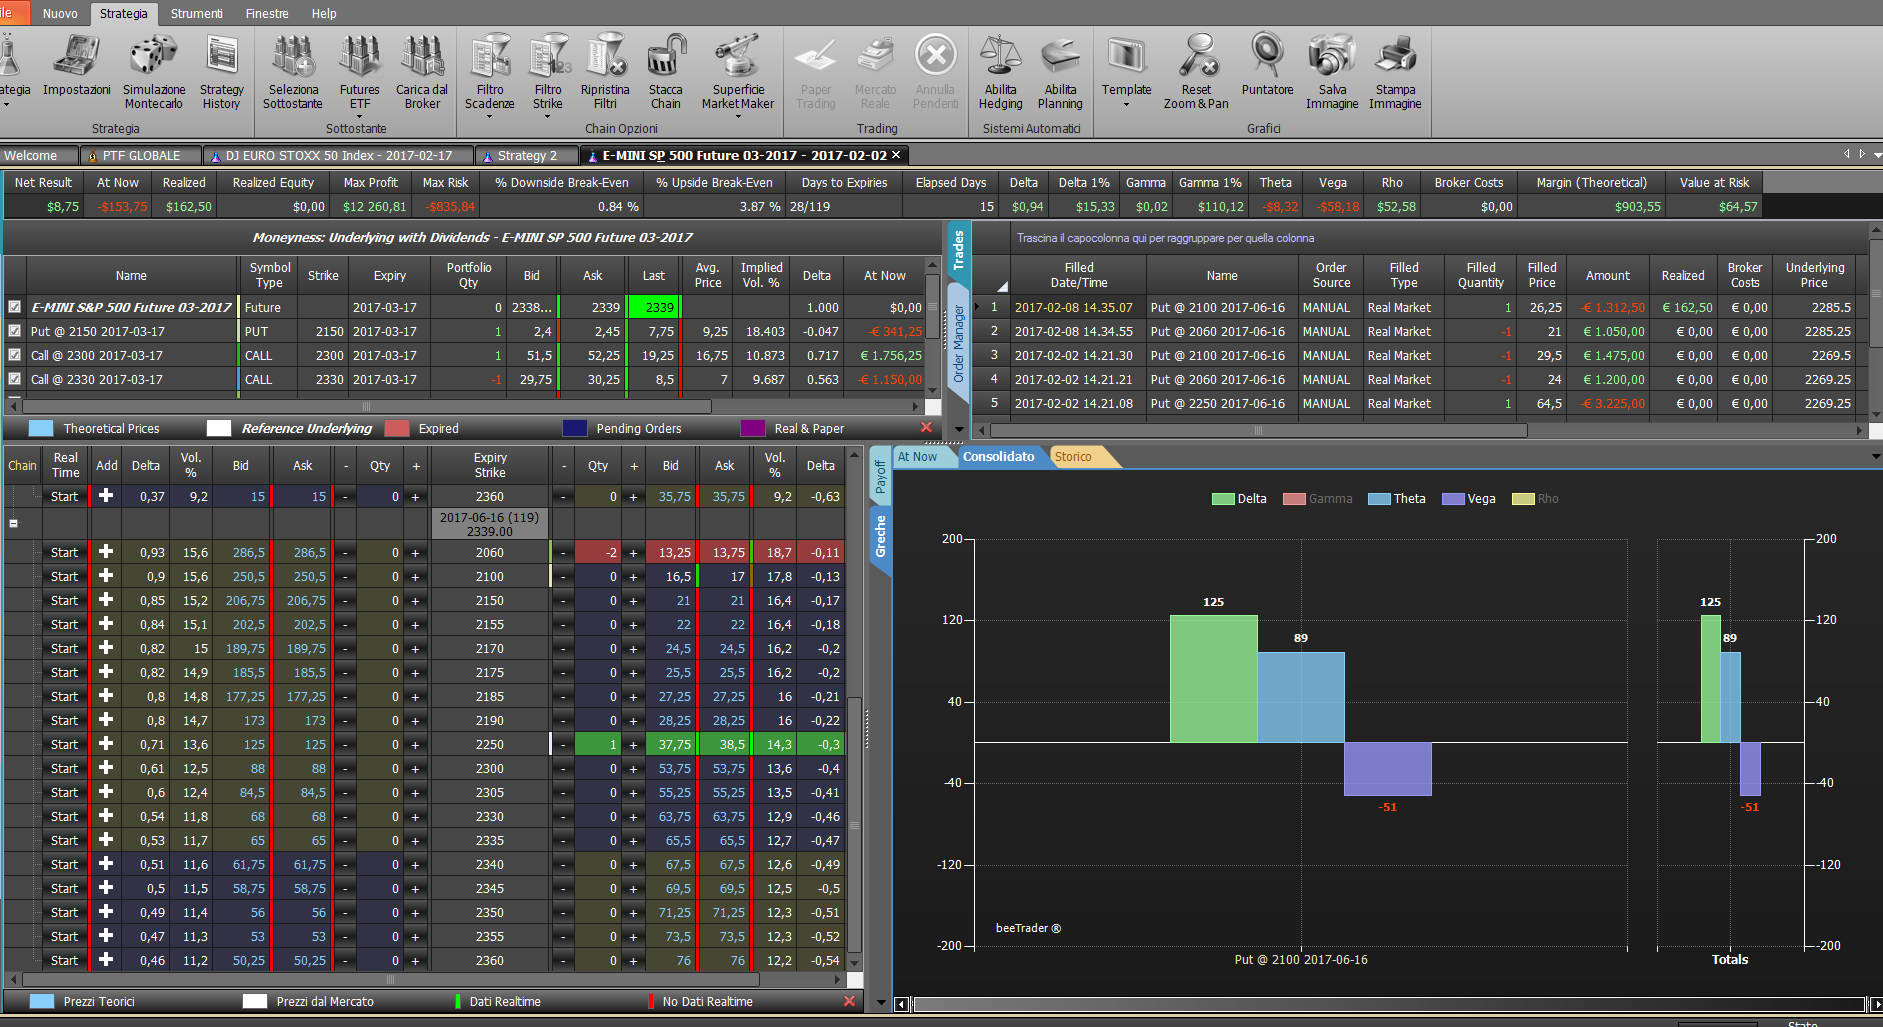
Task: Launch Superficie Market Maker
Action: (738, 72)
